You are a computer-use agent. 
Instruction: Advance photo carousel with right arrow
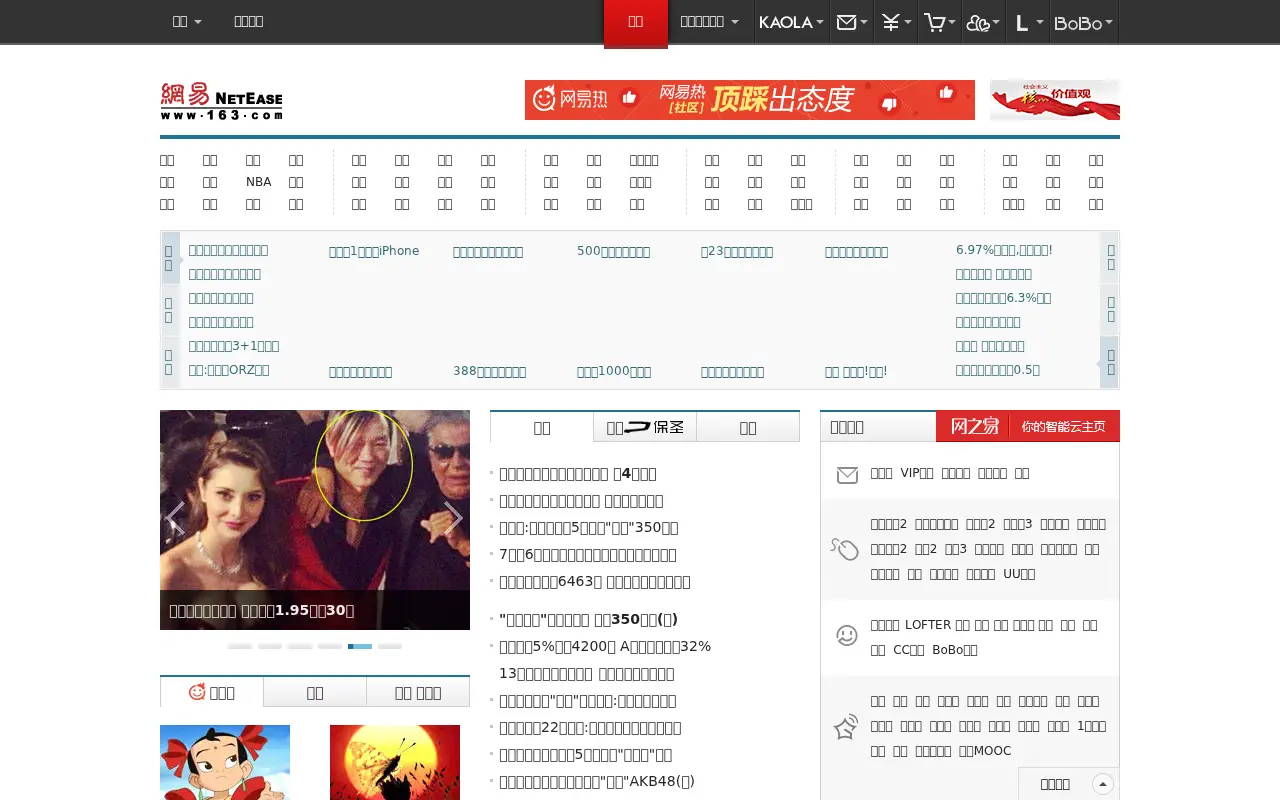click(x=454, y=518)
